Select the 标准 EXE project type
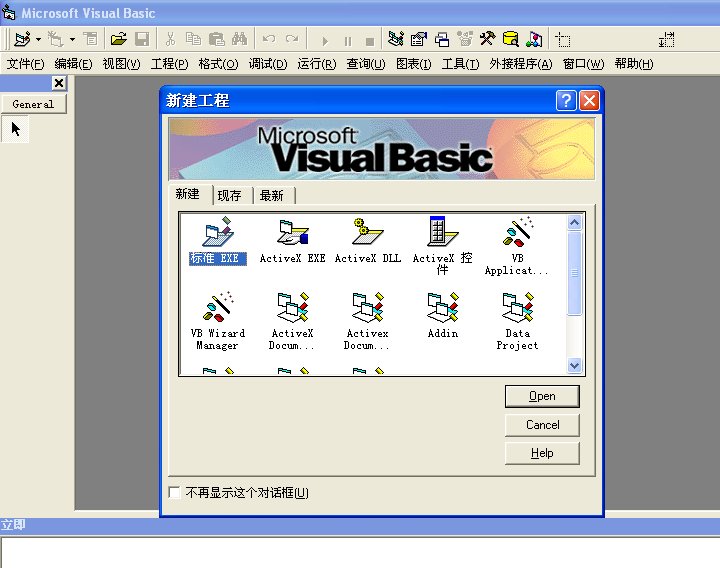Screen dimensions: 720x568 click(218, 241)
